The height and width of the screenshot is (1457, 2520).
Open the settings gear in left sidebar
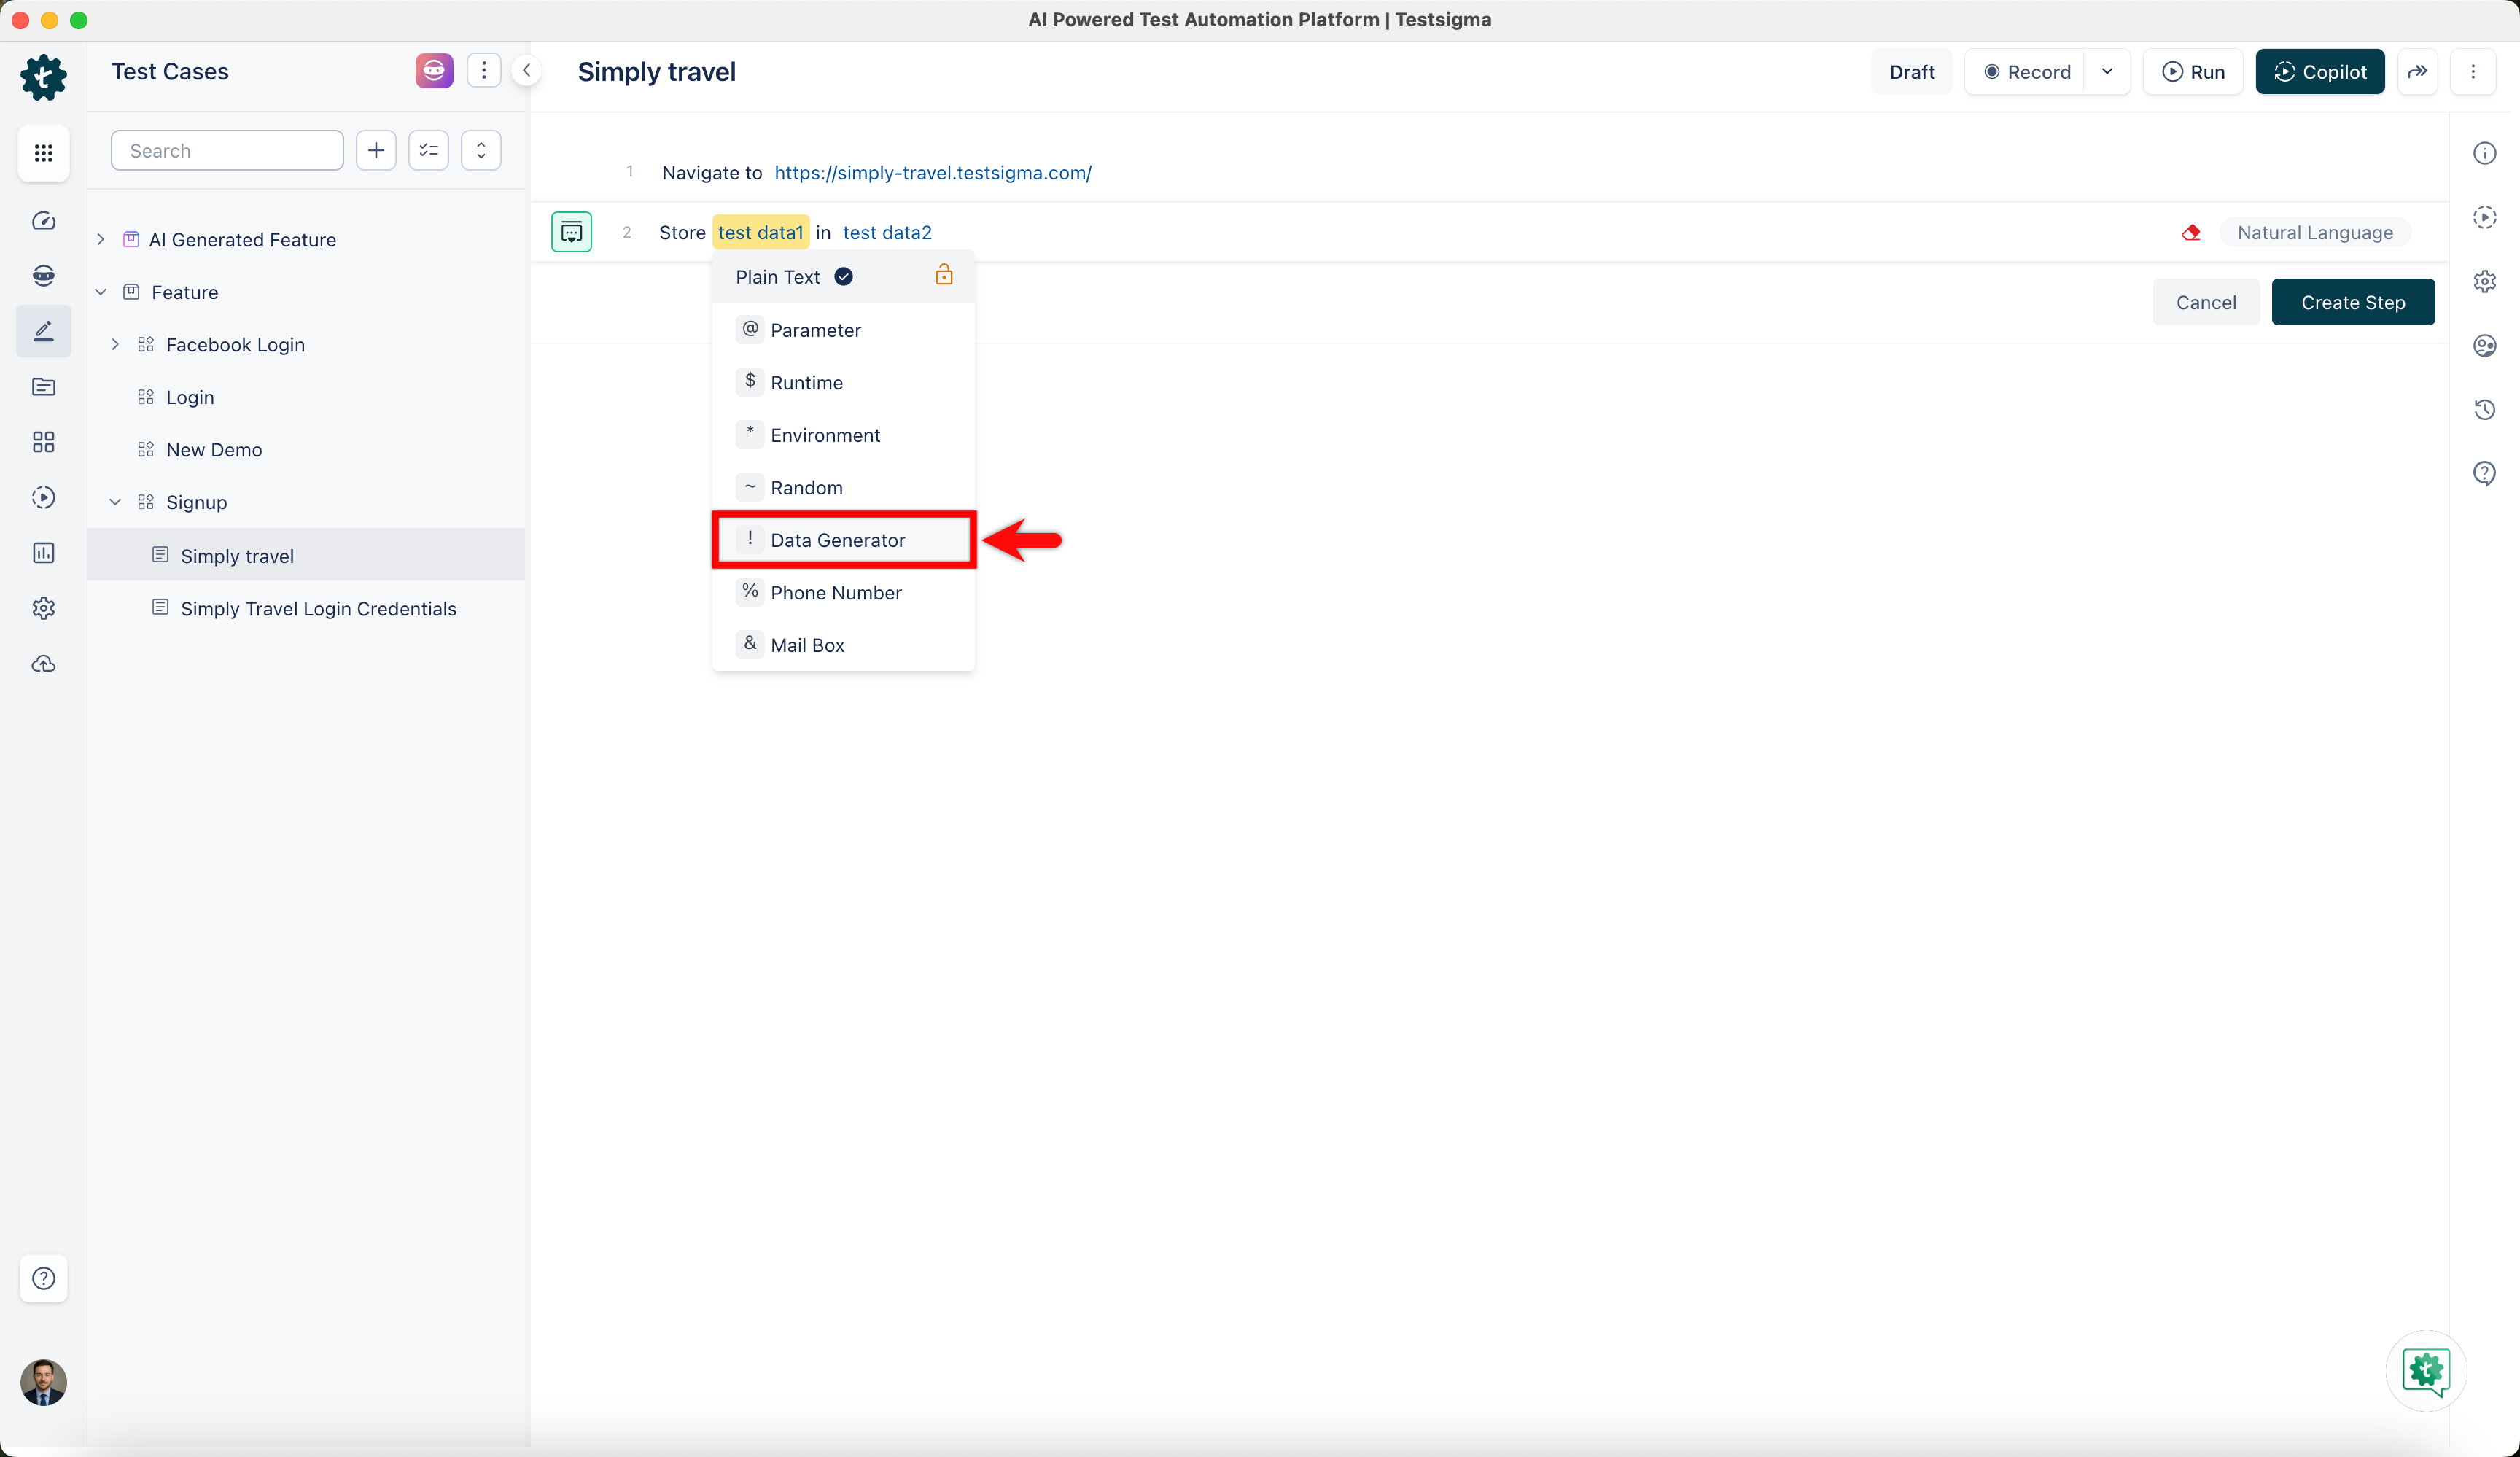(x=43, y=608)
